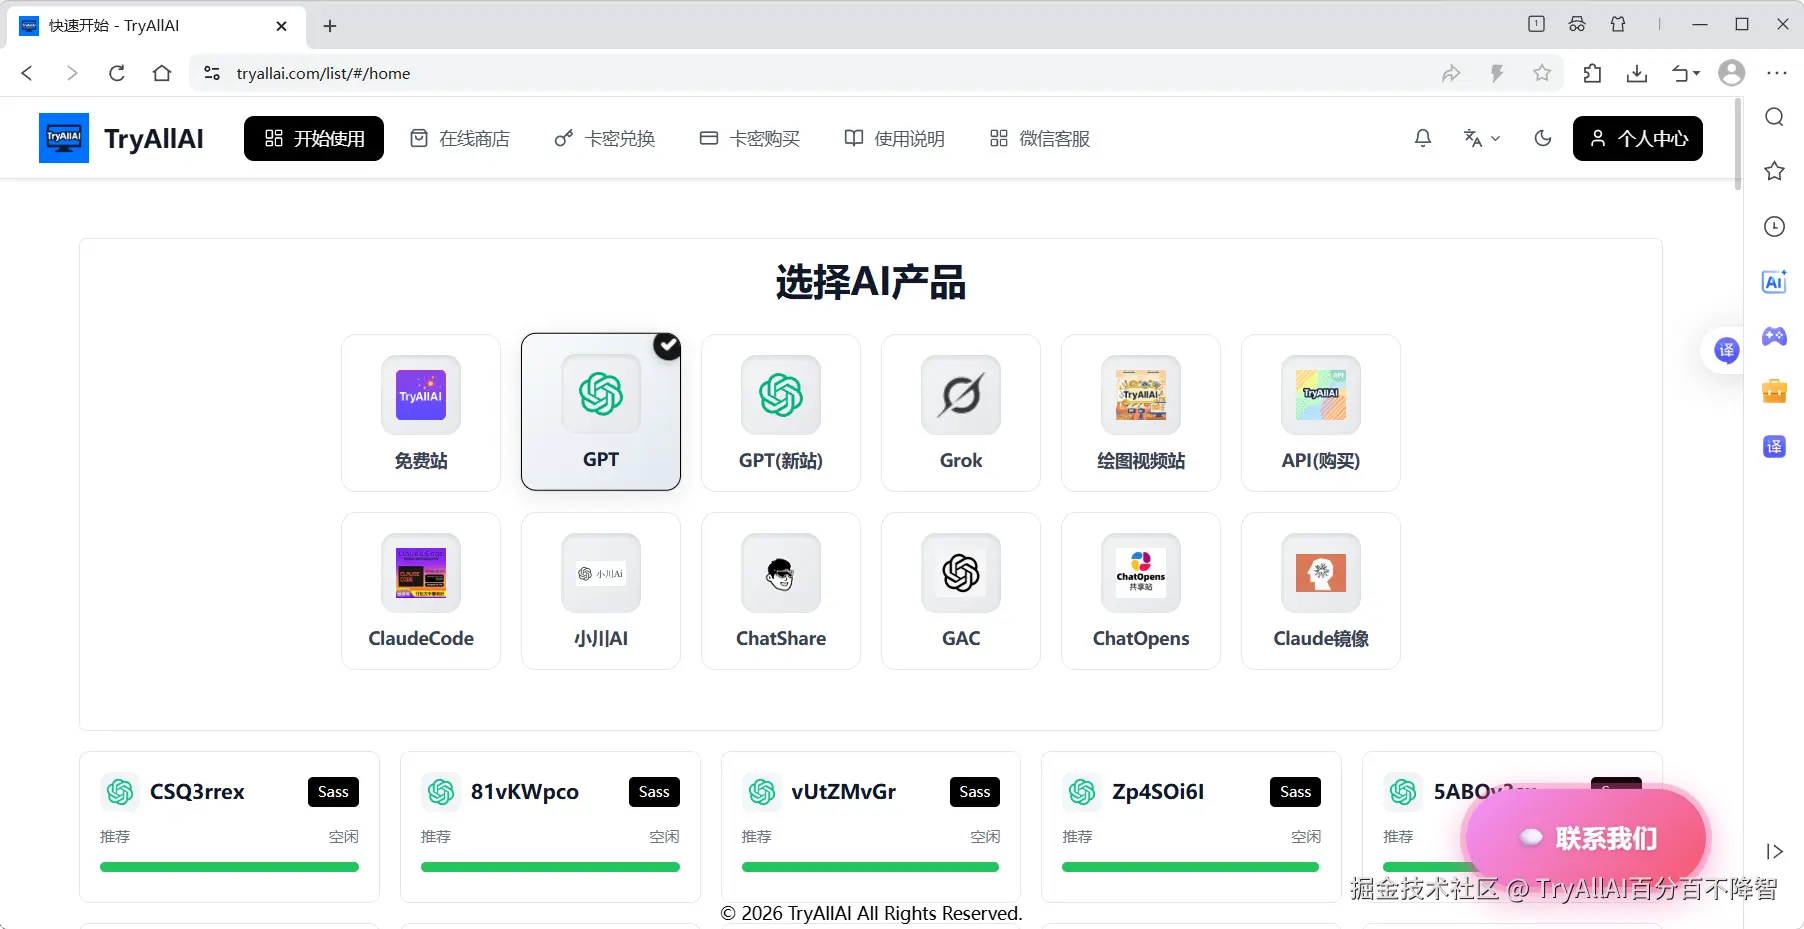
Task: Open the Claude镜像 product card
Action: 1321,591
